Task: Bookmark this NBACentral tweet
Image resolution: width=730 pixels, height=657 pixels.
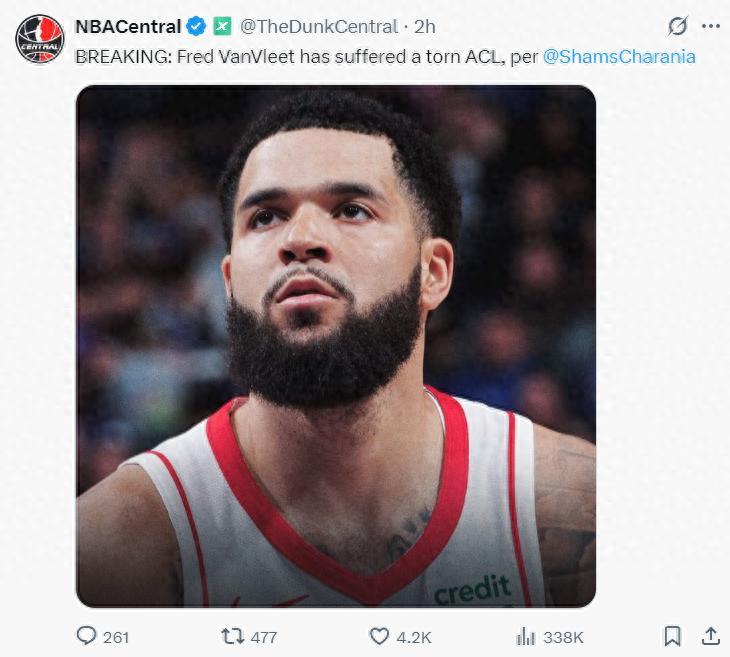Action: tap(673, 636)
